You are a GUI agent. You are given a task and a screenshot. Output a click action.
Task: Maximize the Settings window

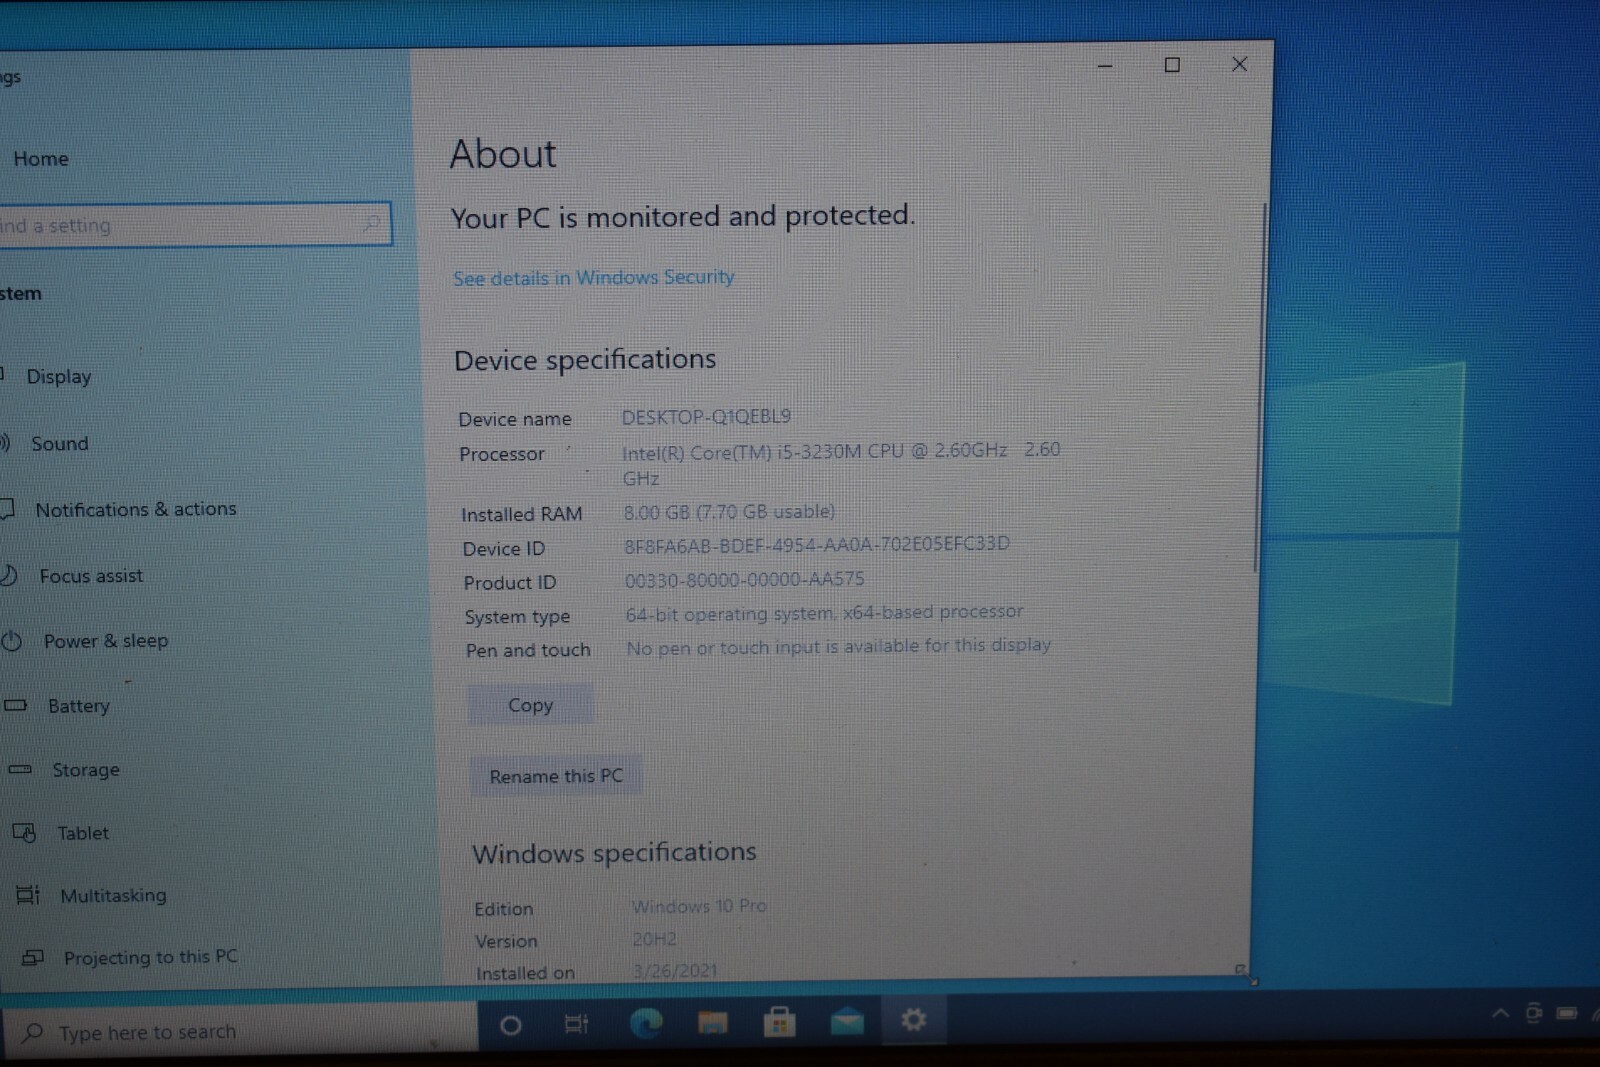pos(1172,65)
